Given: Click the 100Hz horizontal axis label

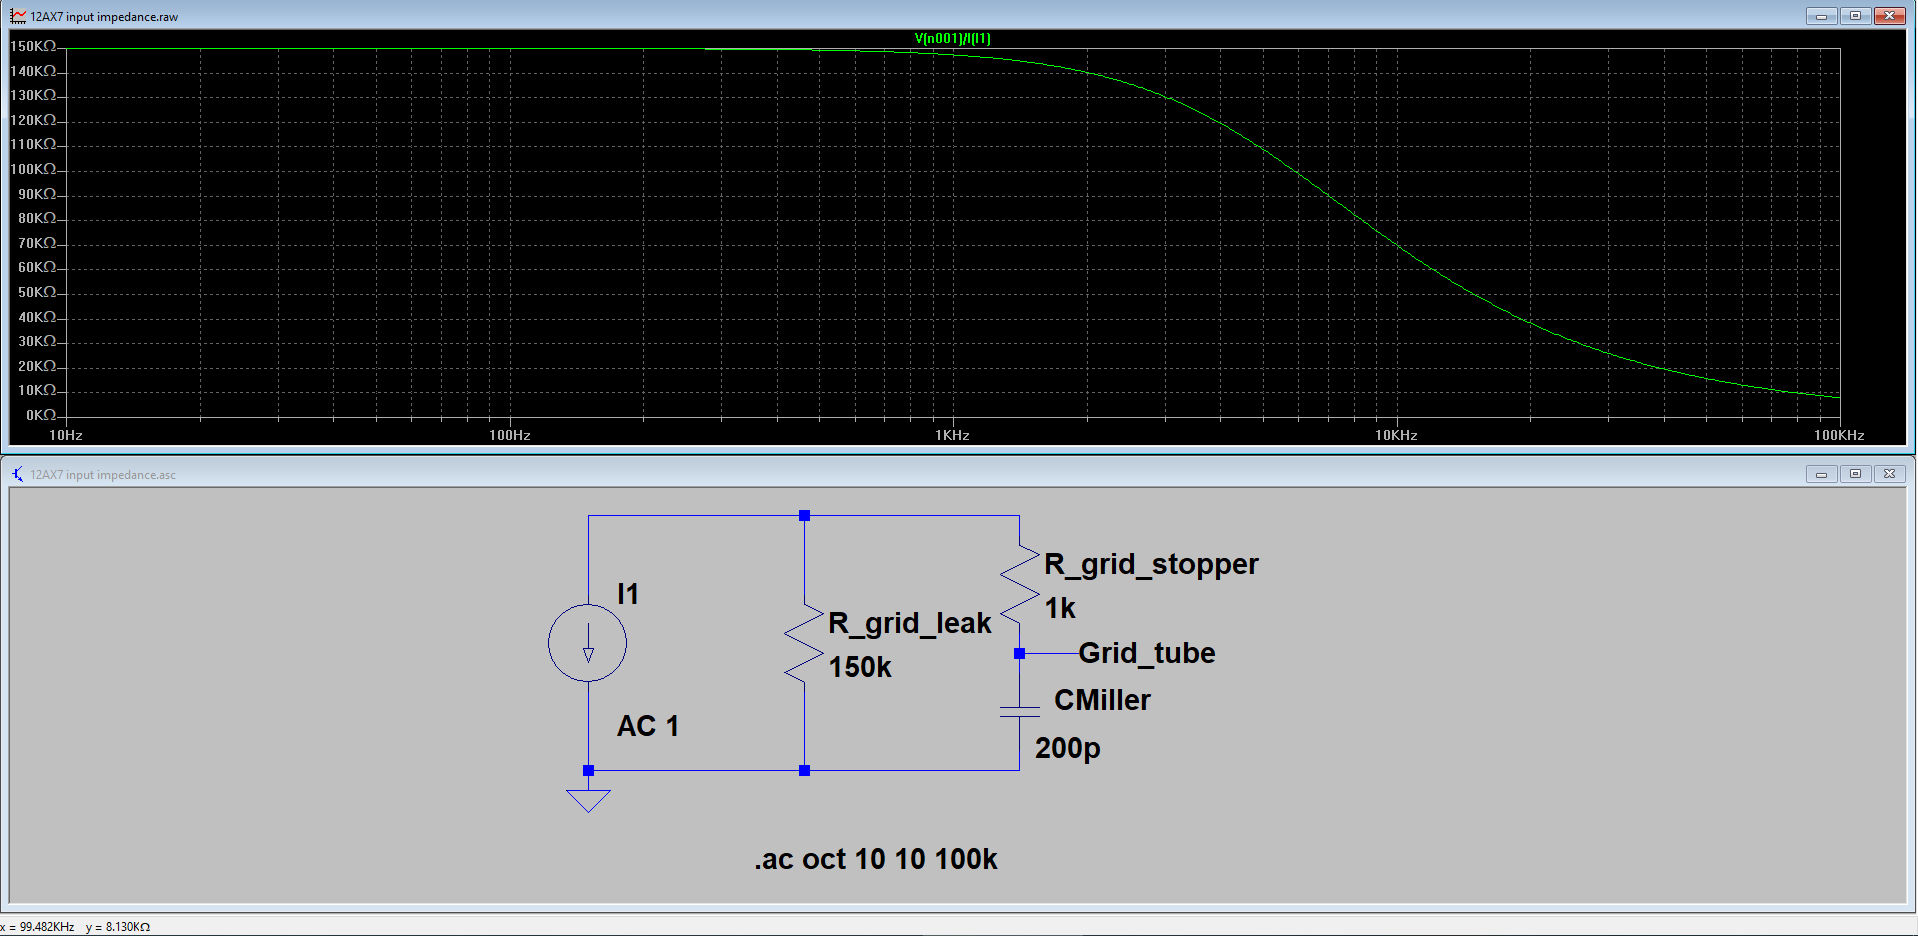Looking at the screenshot, I should [x=509, y=435].
